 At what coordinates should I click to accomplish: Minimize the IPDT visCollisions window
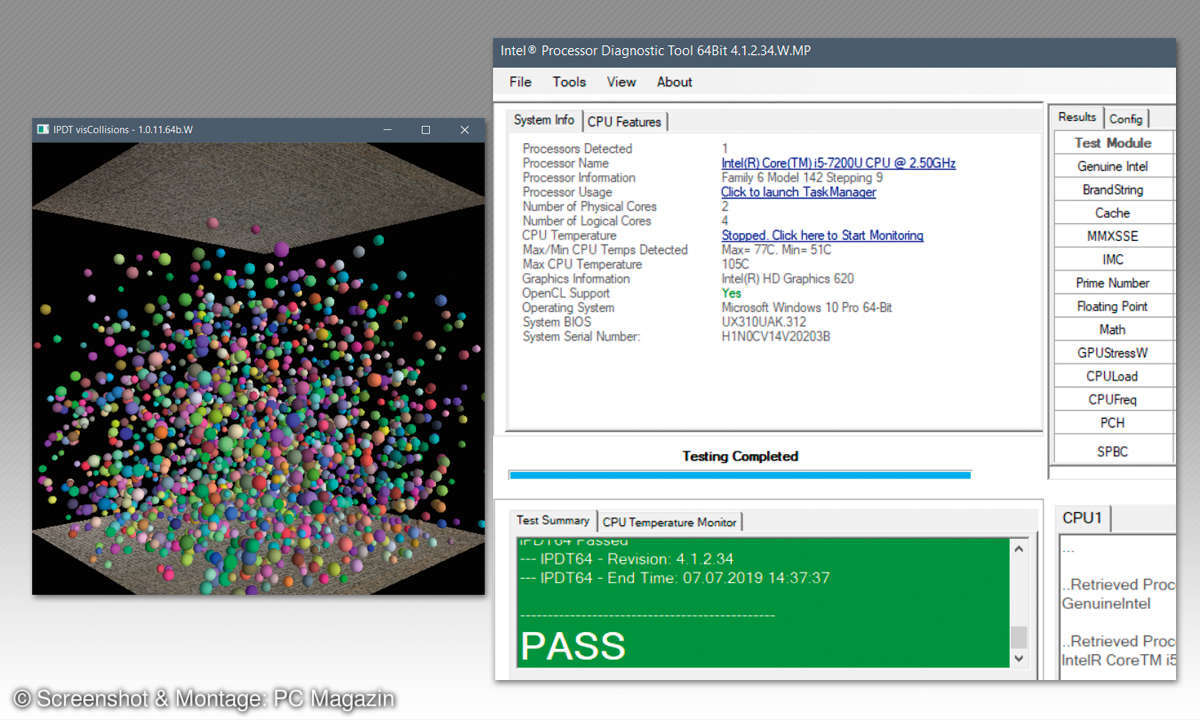pos(387,130)
